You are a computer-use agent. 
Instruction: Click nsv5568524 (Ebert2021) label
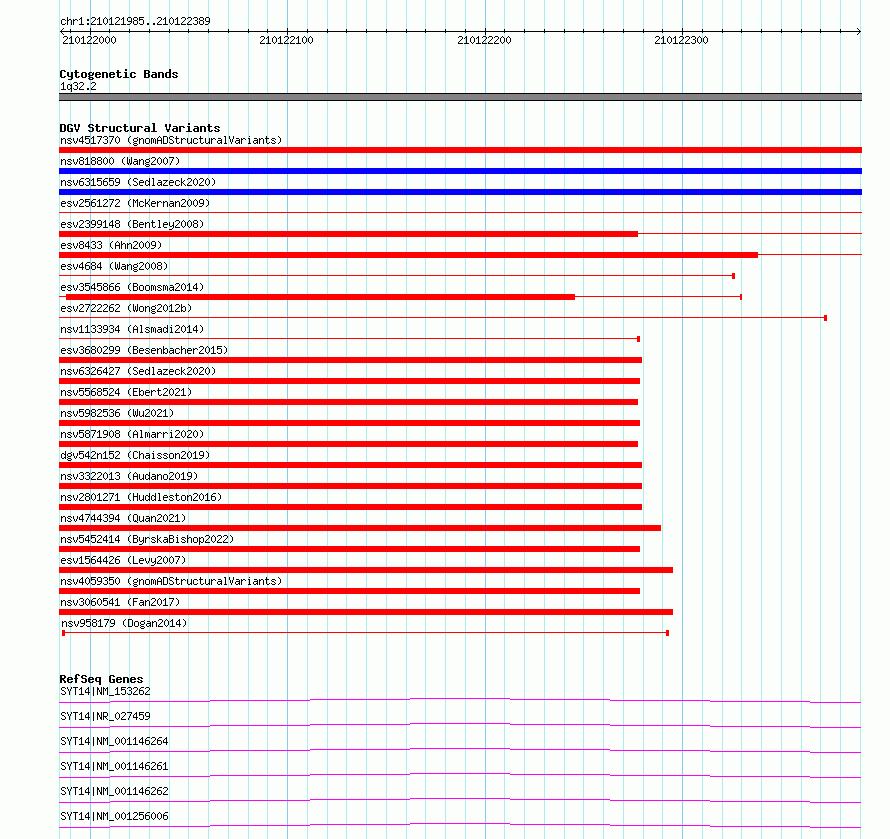point(126,392)
